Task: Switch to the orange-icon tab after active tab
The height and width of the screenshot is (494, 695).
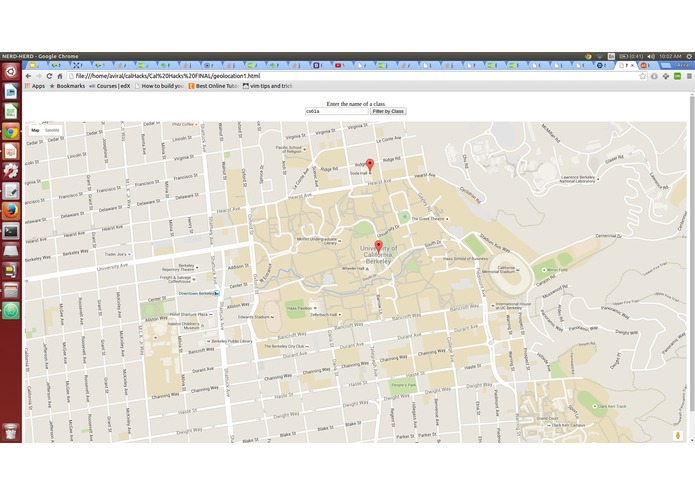Action: [646, 66]
